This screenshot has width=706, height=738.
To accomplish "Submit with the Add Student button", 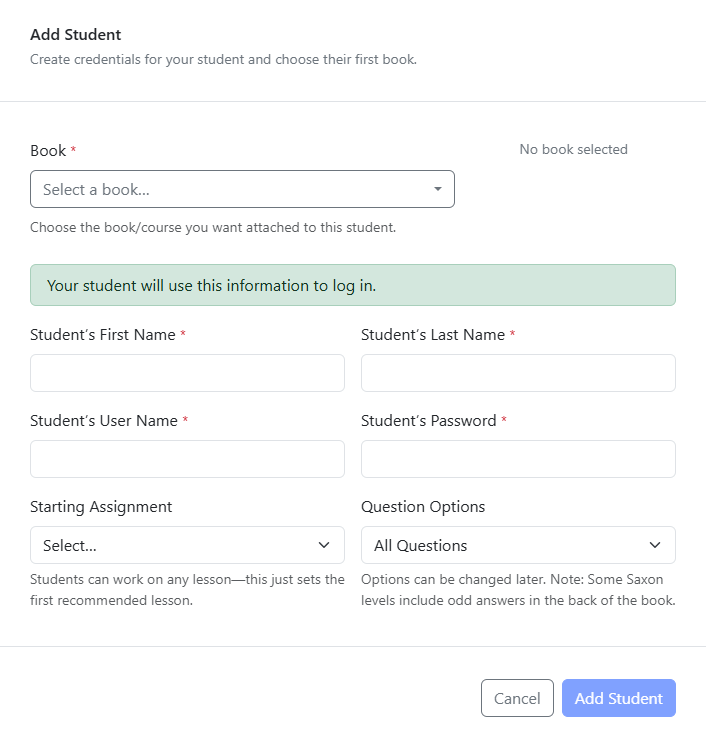I will [x=619, y=698].
